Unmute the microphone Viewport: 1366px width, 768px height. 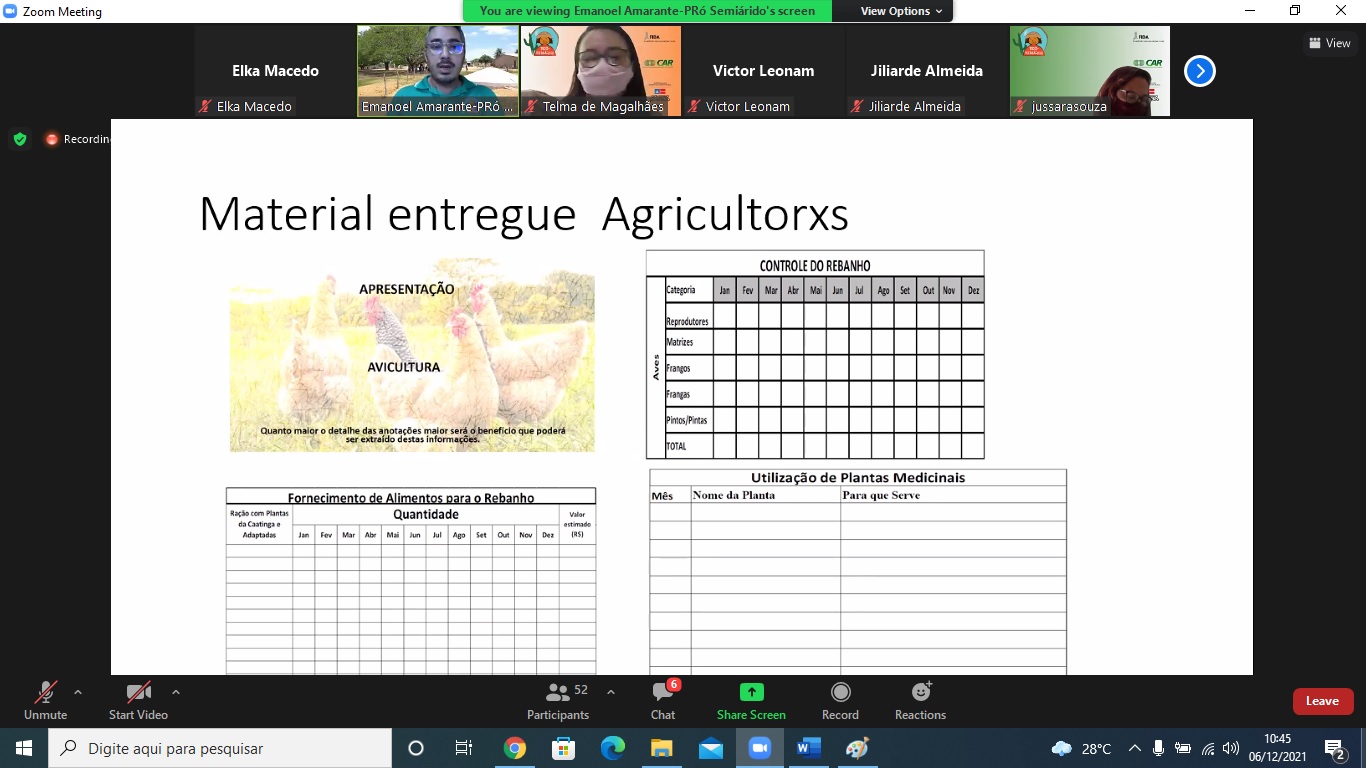(45, 700)
